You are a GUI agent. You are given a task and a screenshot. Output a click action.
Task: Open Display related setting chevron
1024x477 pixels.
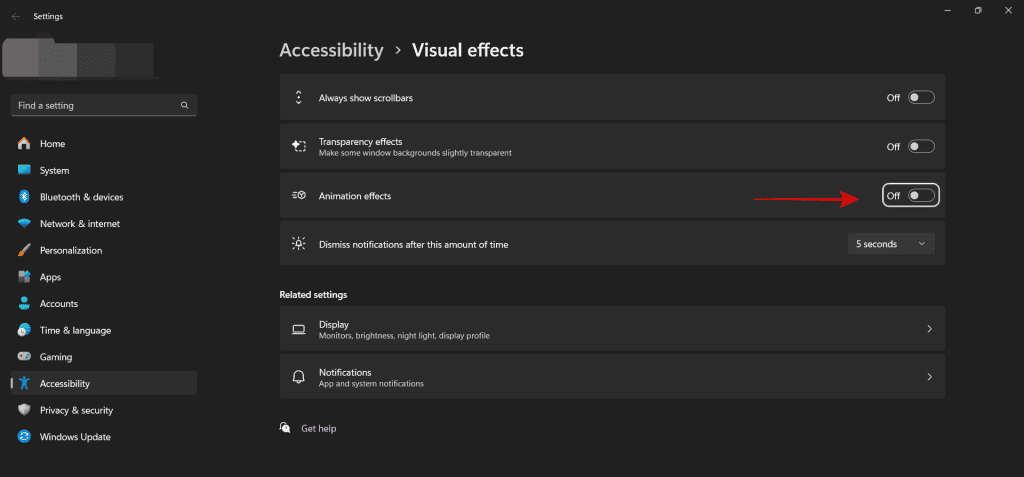[929, 329]
